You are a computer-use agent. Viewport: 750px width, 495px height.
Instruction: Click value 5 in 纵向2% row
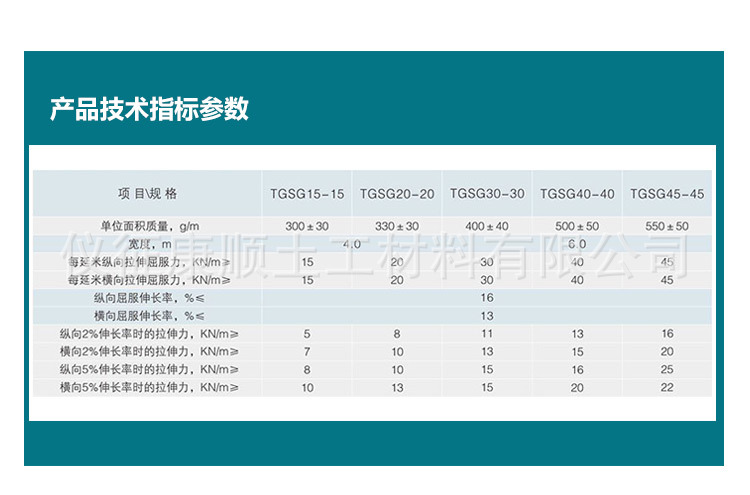pos(307,334)
